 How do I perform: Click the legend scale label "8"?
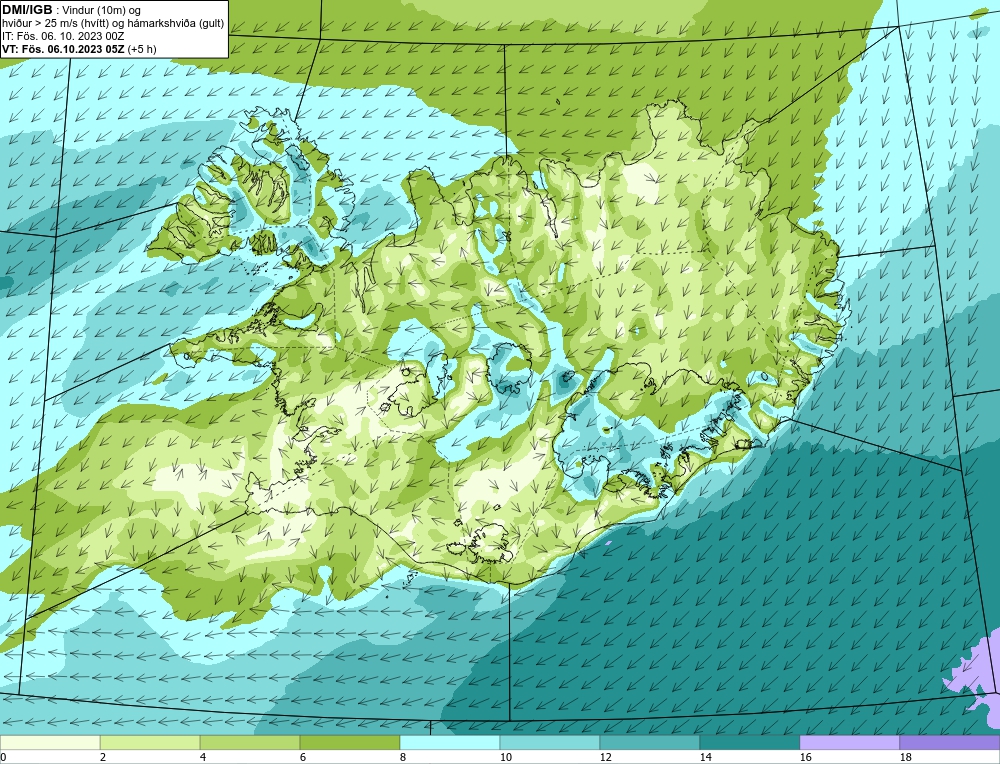coord(403,757)
